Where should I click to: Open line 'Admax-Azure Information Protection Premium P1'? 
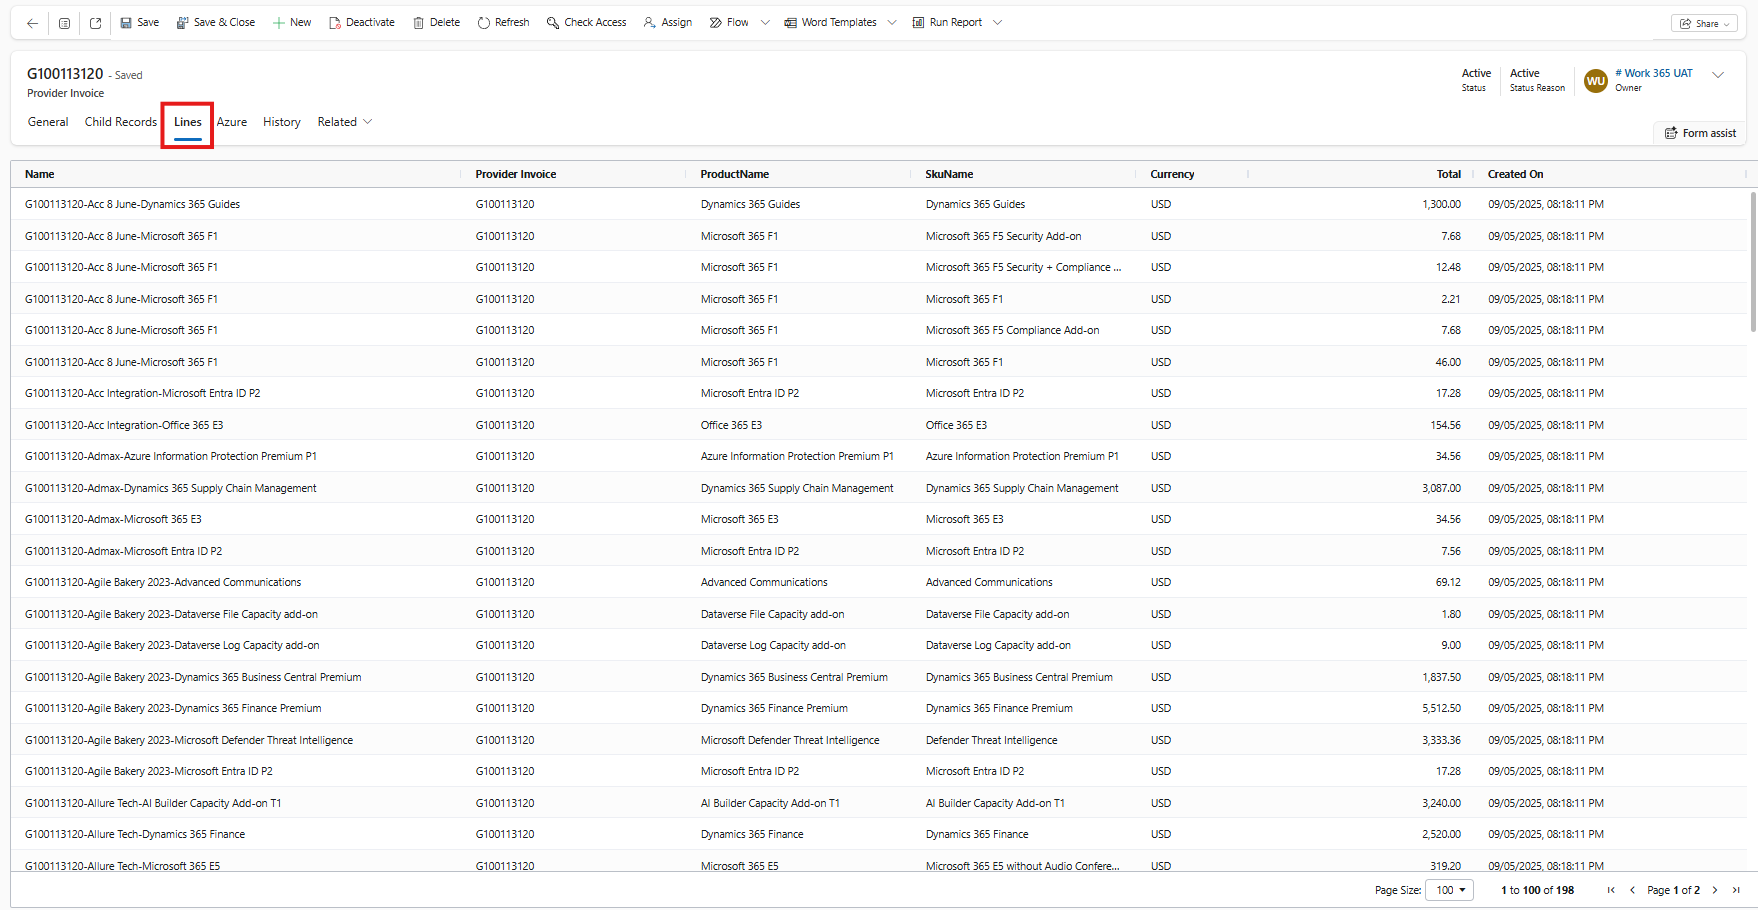[171, 456]
